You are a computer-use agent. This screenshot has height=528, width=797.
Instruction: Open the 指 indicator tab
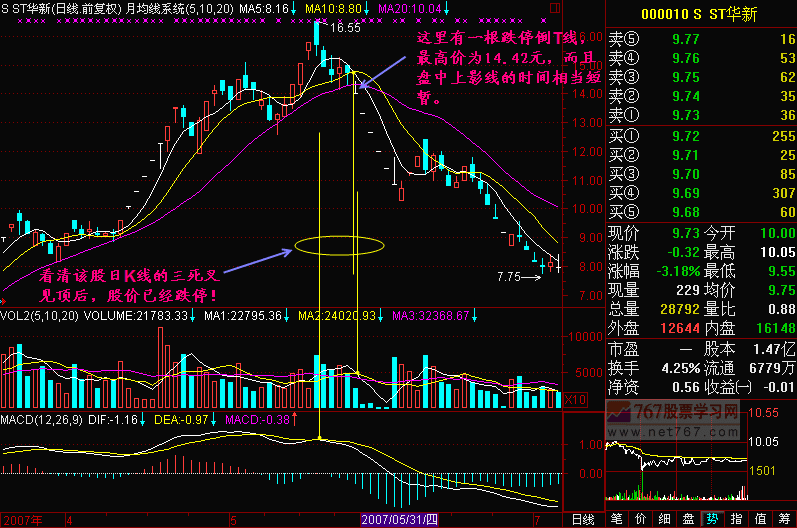(x=735, y=519)
